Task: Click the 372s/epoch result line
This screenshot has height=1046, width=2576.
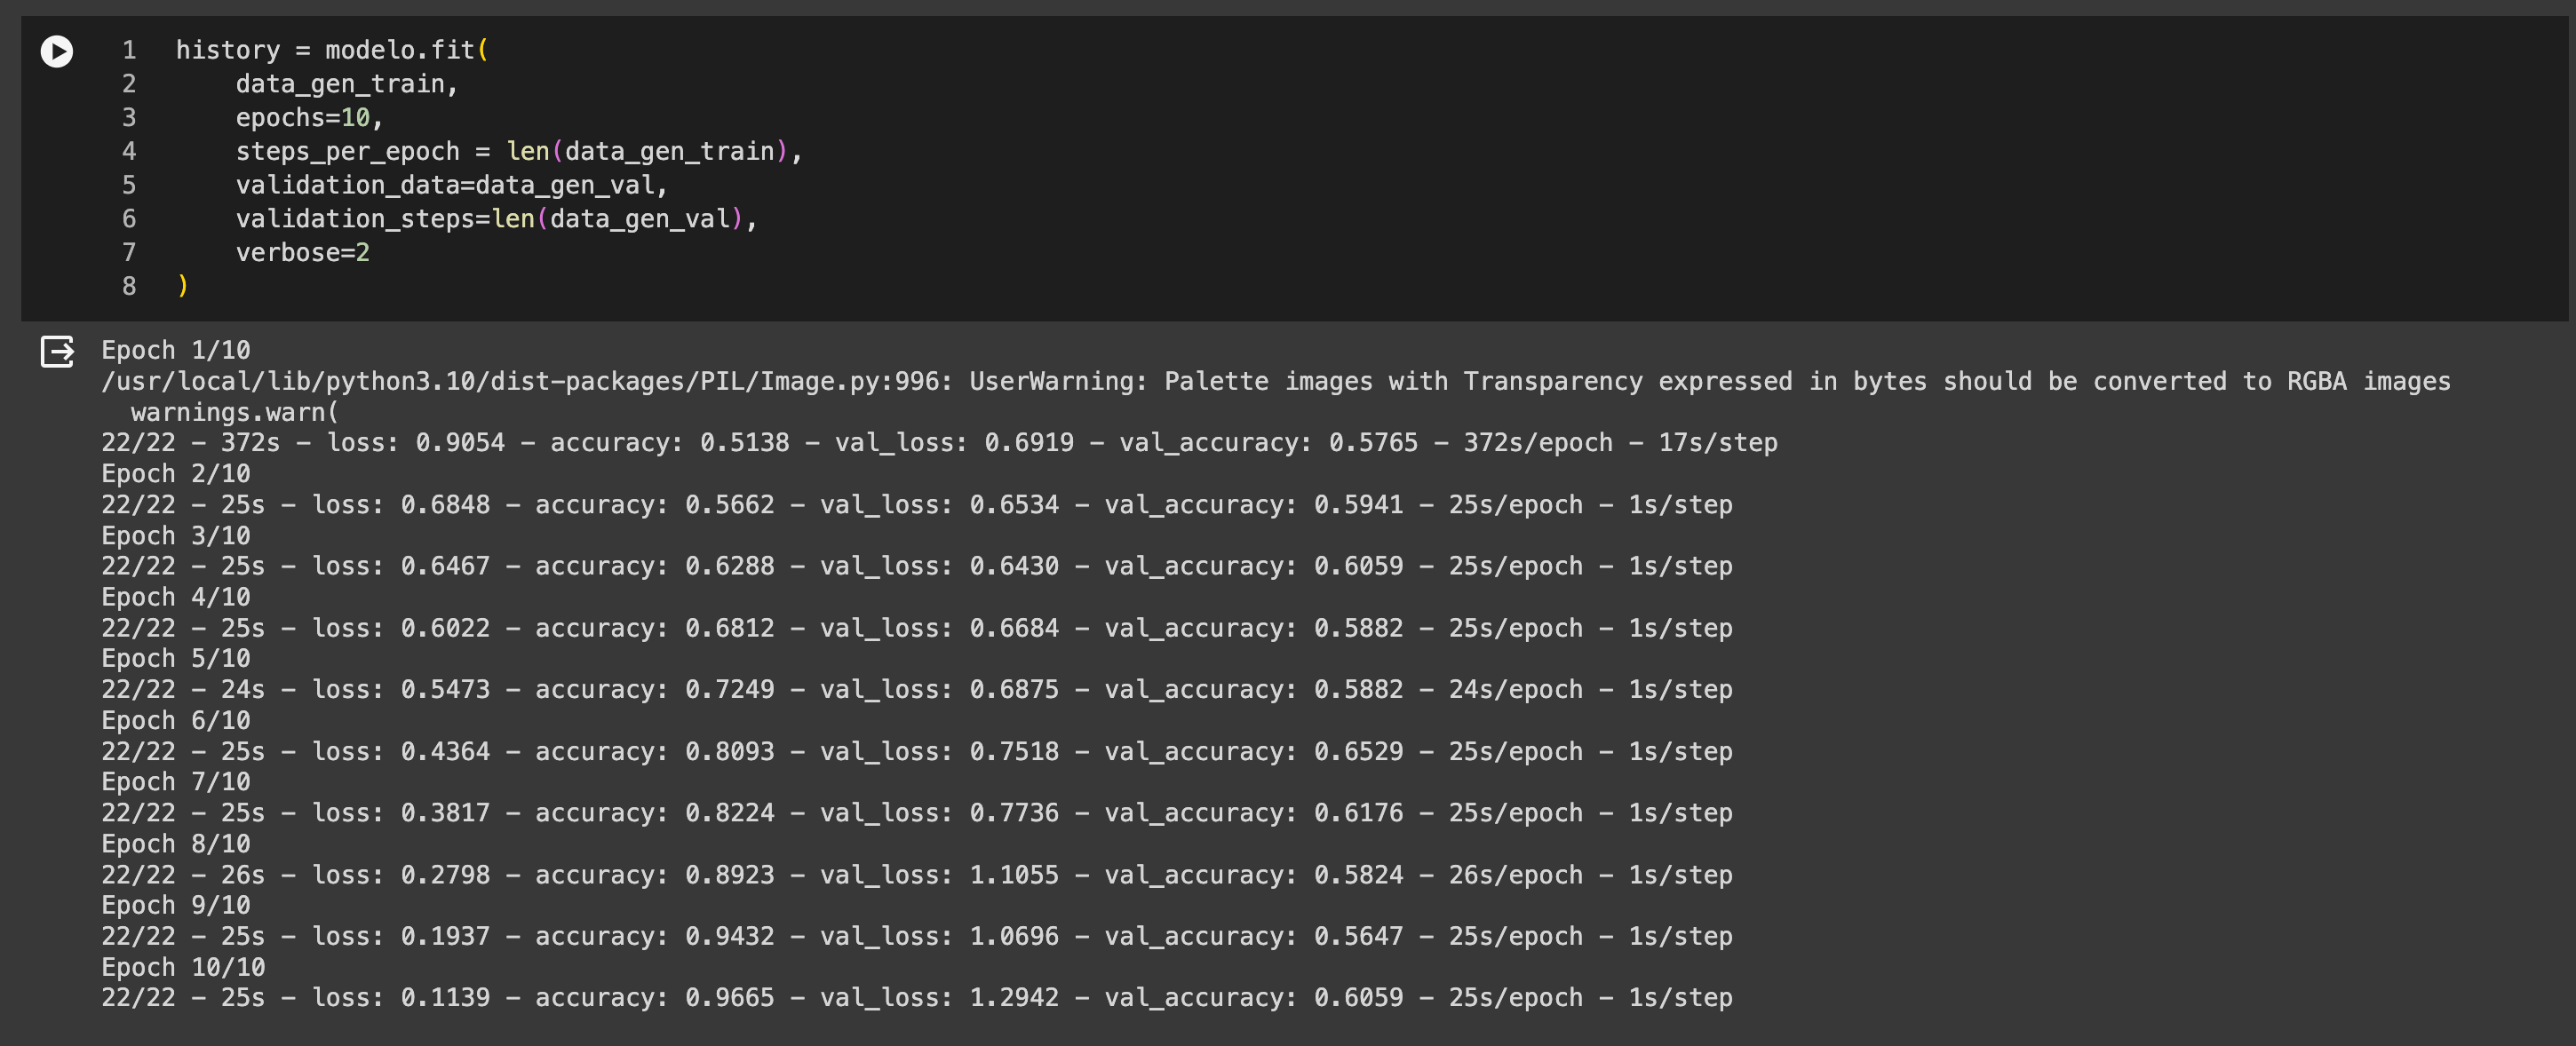Action: [939, 442]
